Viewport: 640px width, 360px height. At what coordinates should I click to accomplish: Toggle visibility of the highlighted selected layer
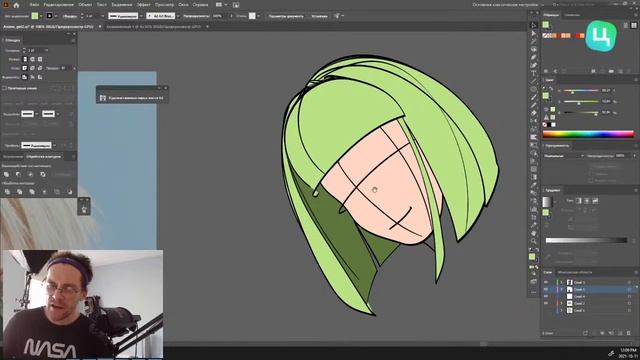point(546,289)
